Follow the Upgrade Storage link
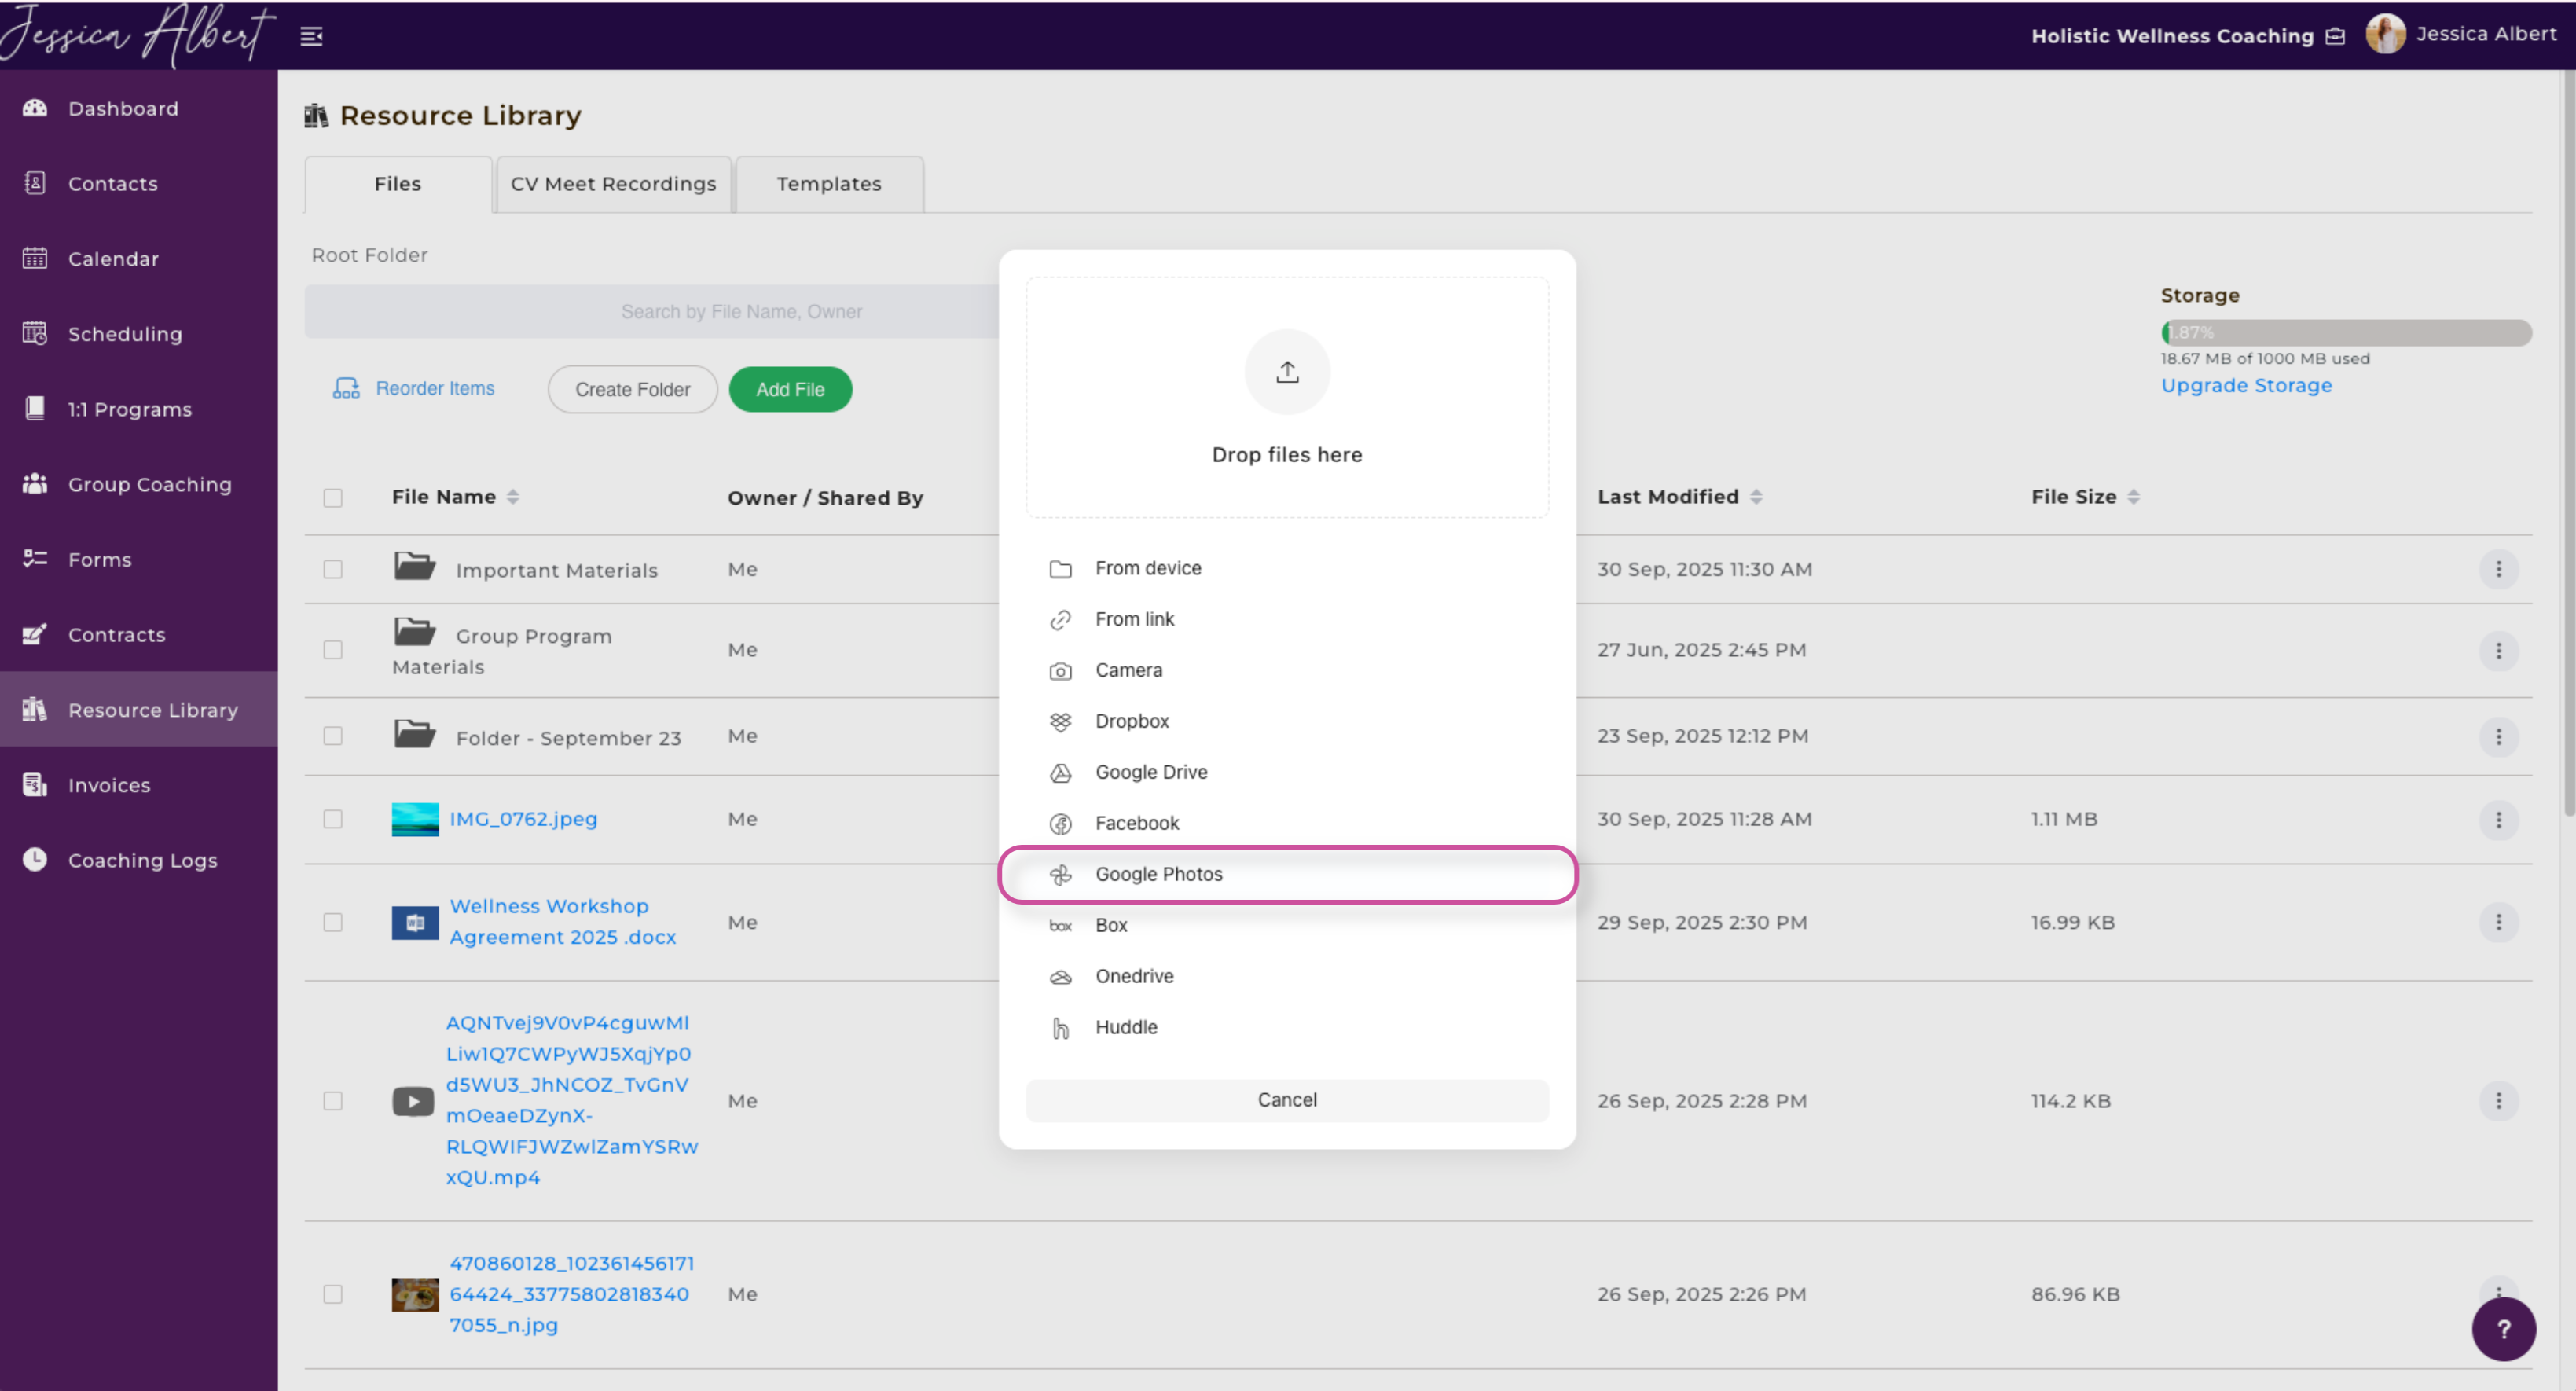The width and height of the screenshot is (2576, 1391). point(2246,386)
